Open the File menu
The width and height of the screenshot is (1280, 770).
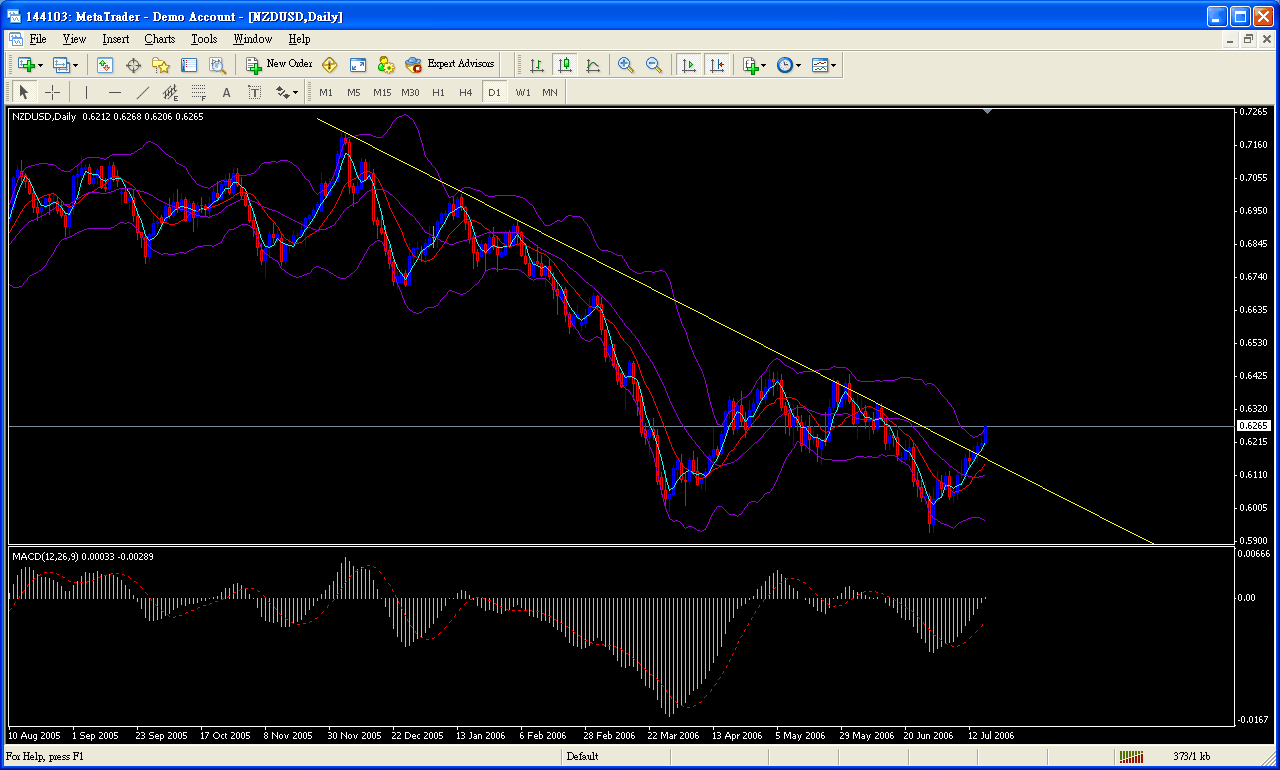[x=38, y=39]
